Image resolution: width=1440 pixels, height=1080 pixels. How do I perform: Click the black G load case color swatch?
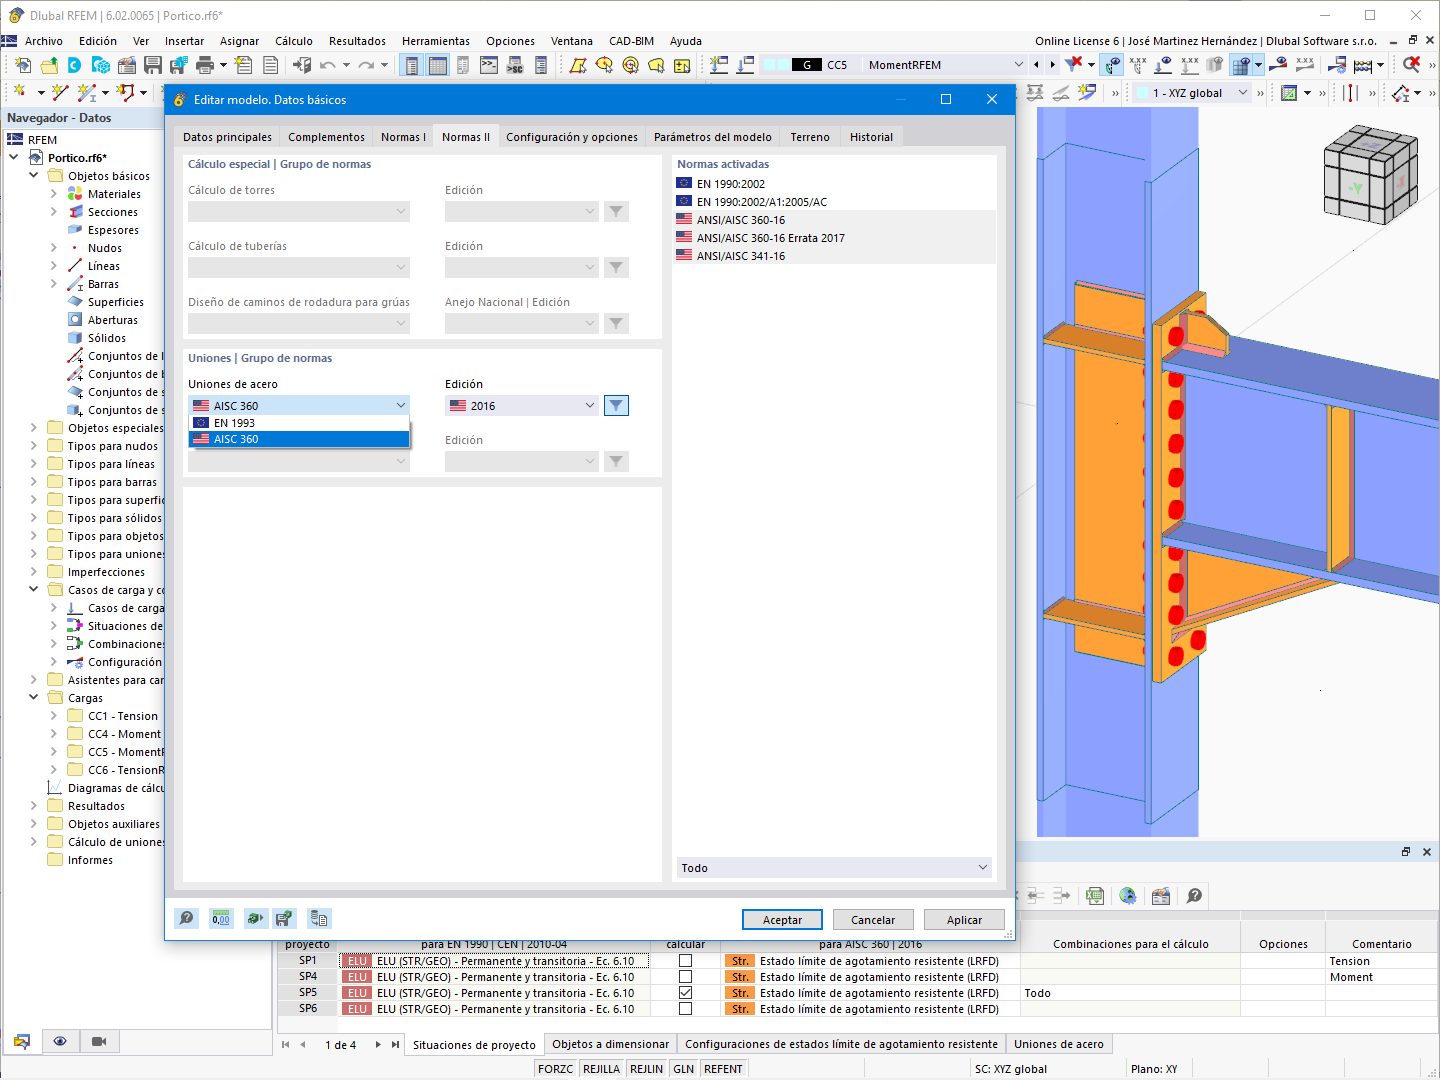click(807, 65)
